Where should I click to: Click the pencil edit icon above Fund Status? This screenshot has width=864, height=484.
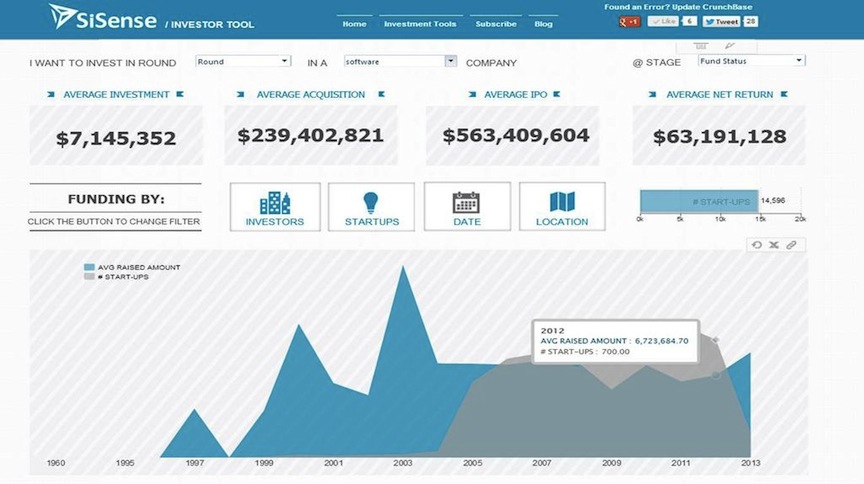click(730, 46)
